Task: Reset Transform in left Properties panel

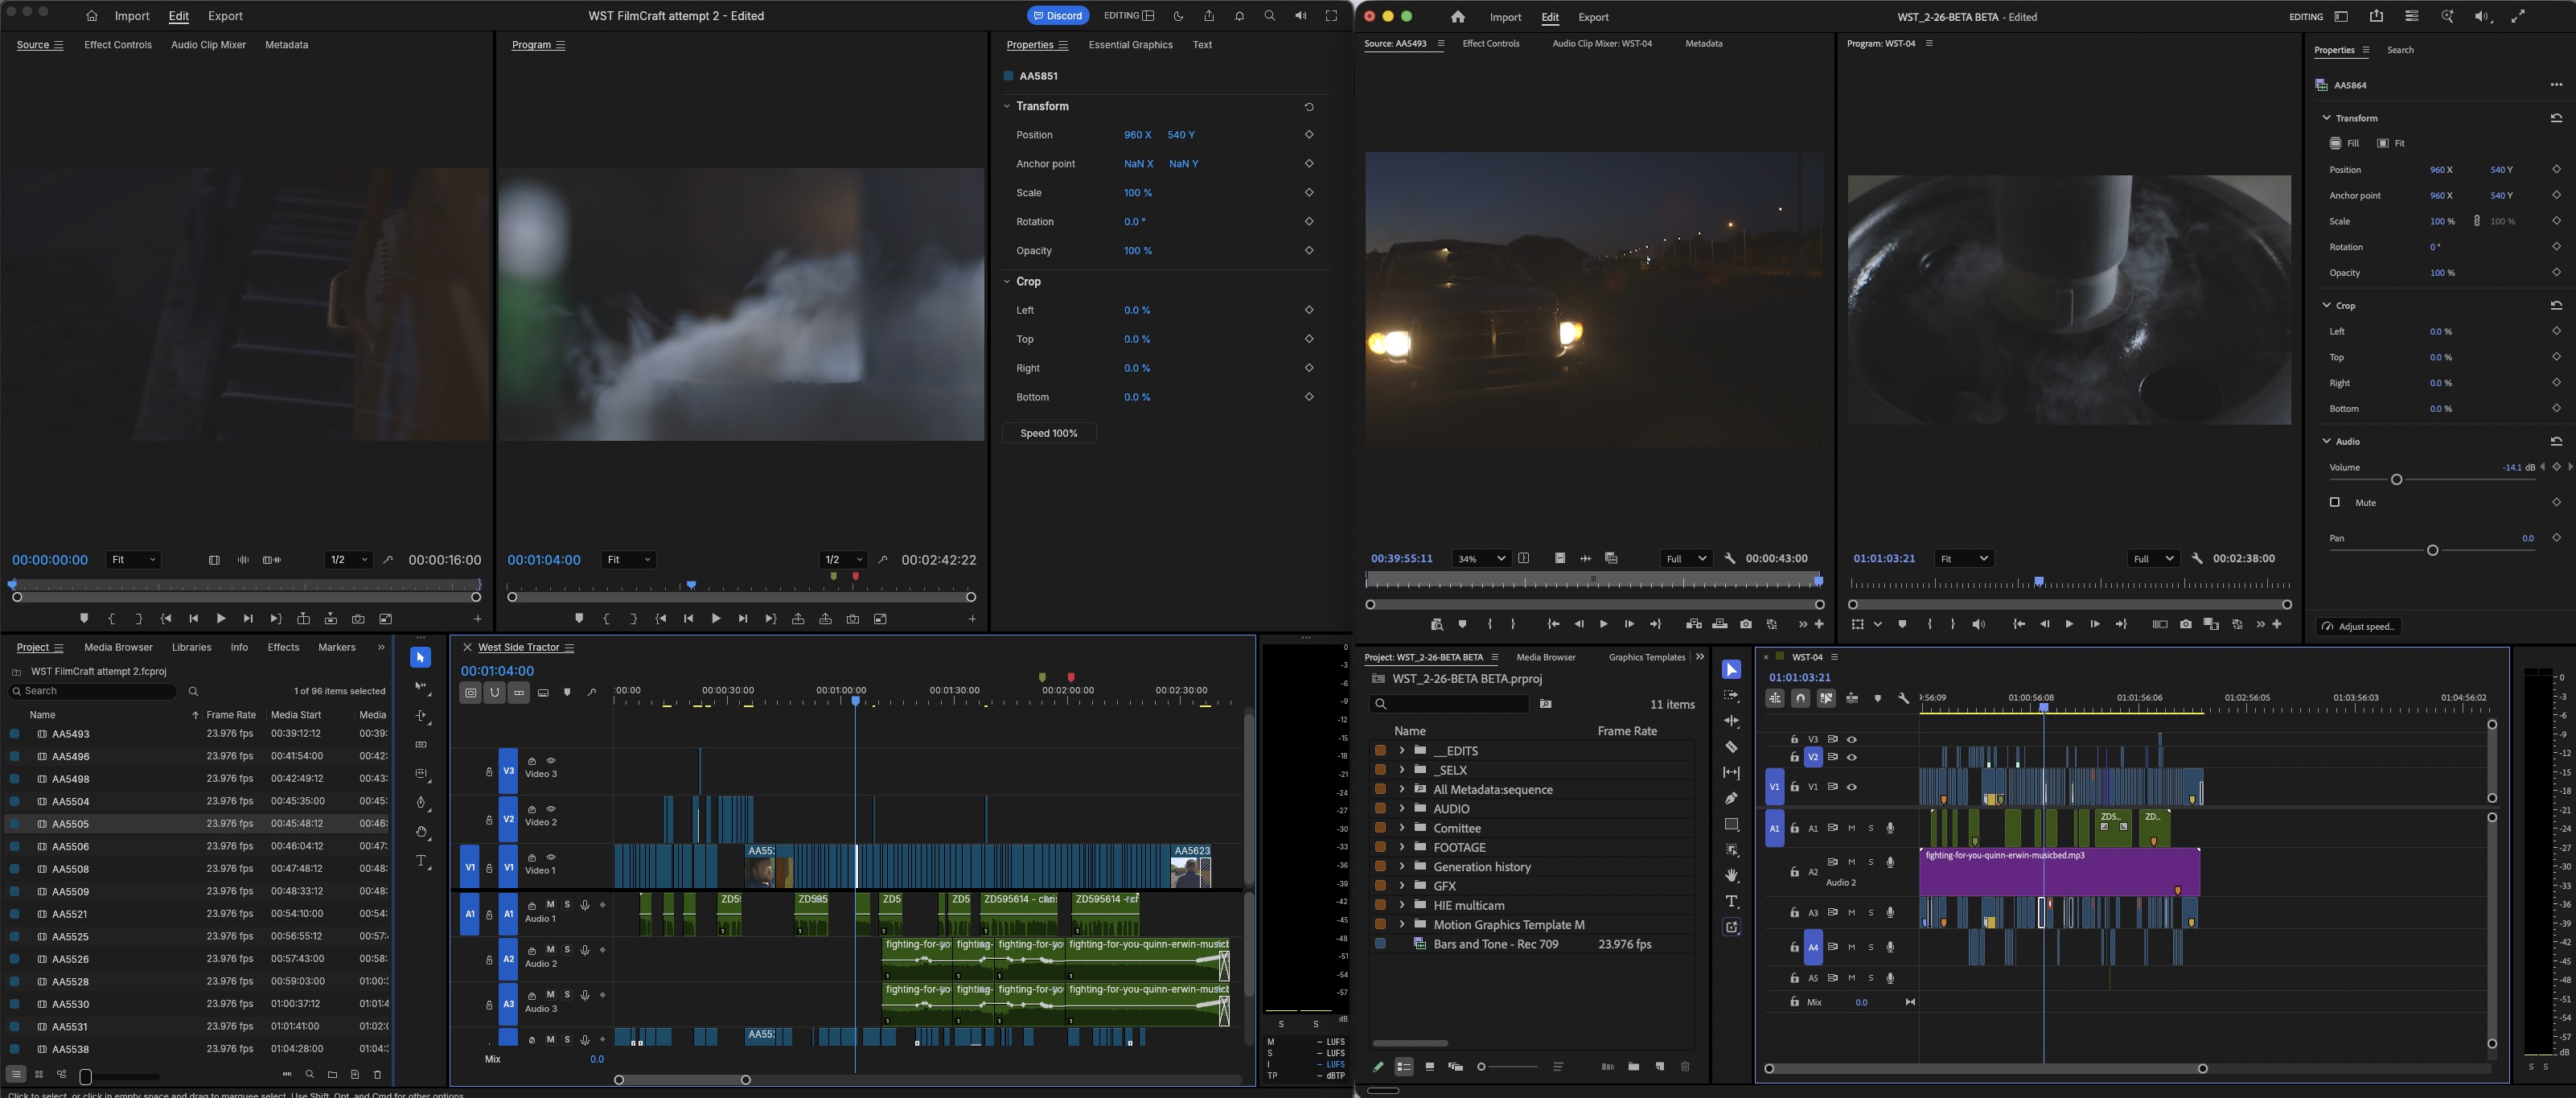Action: tap(1309, 107)
